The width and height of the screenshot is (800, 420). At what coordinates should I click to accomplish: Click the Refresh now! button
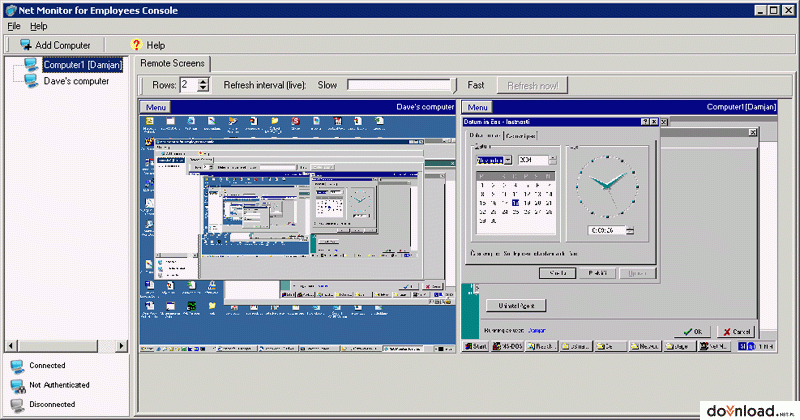click(x=533, y=86)
